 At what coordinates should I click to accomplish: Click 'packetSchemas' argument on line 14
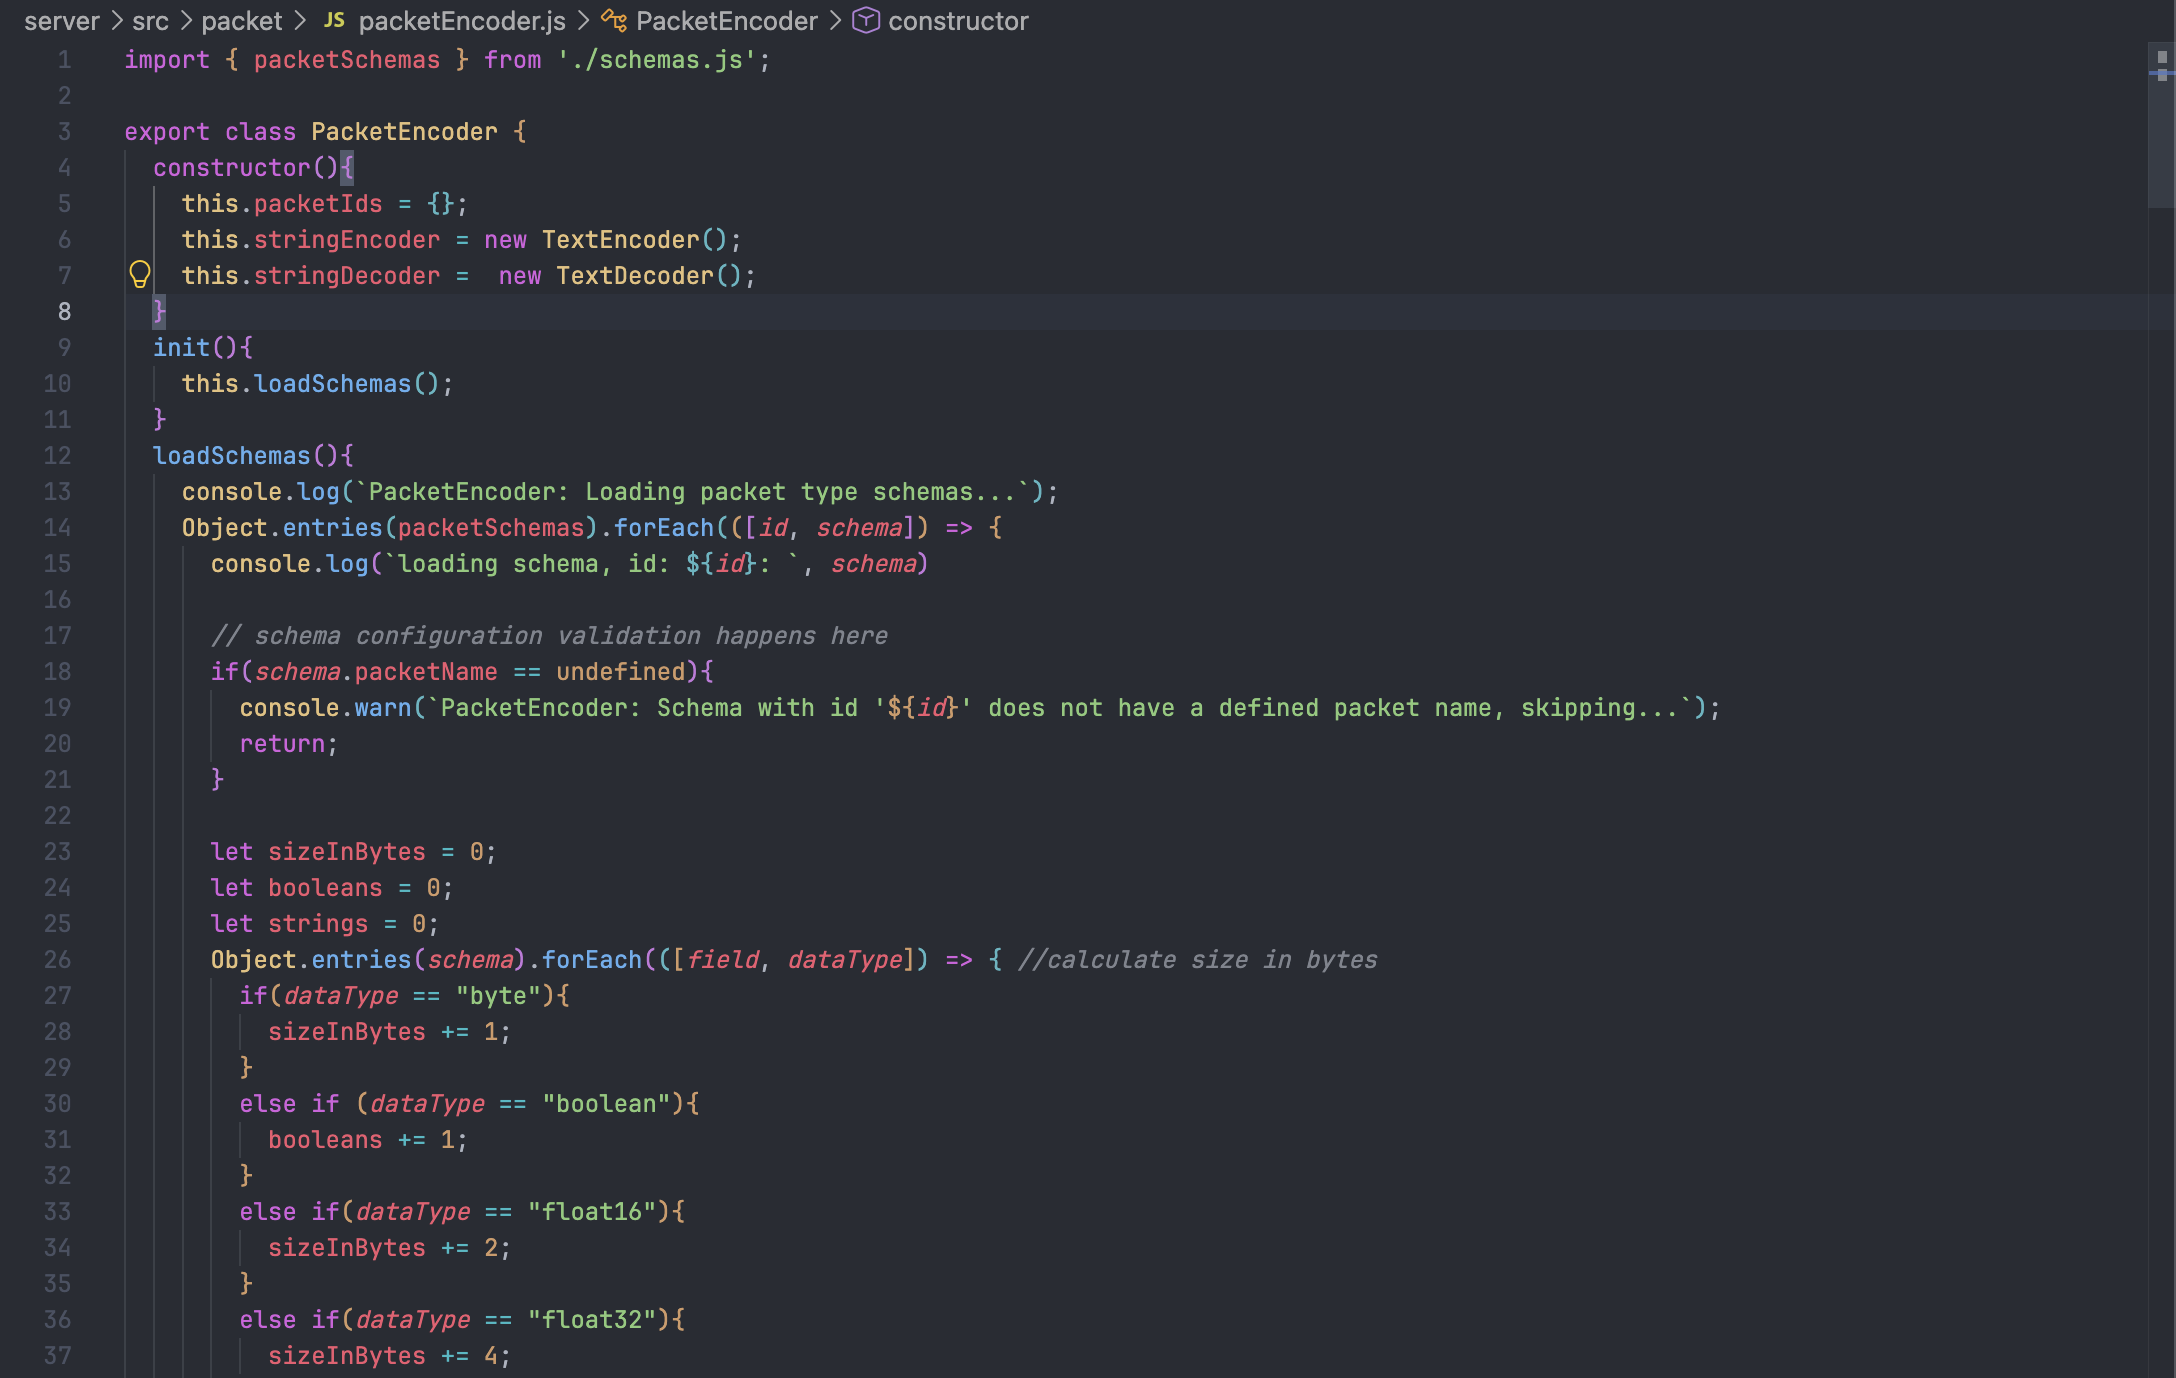pos(491,528)
